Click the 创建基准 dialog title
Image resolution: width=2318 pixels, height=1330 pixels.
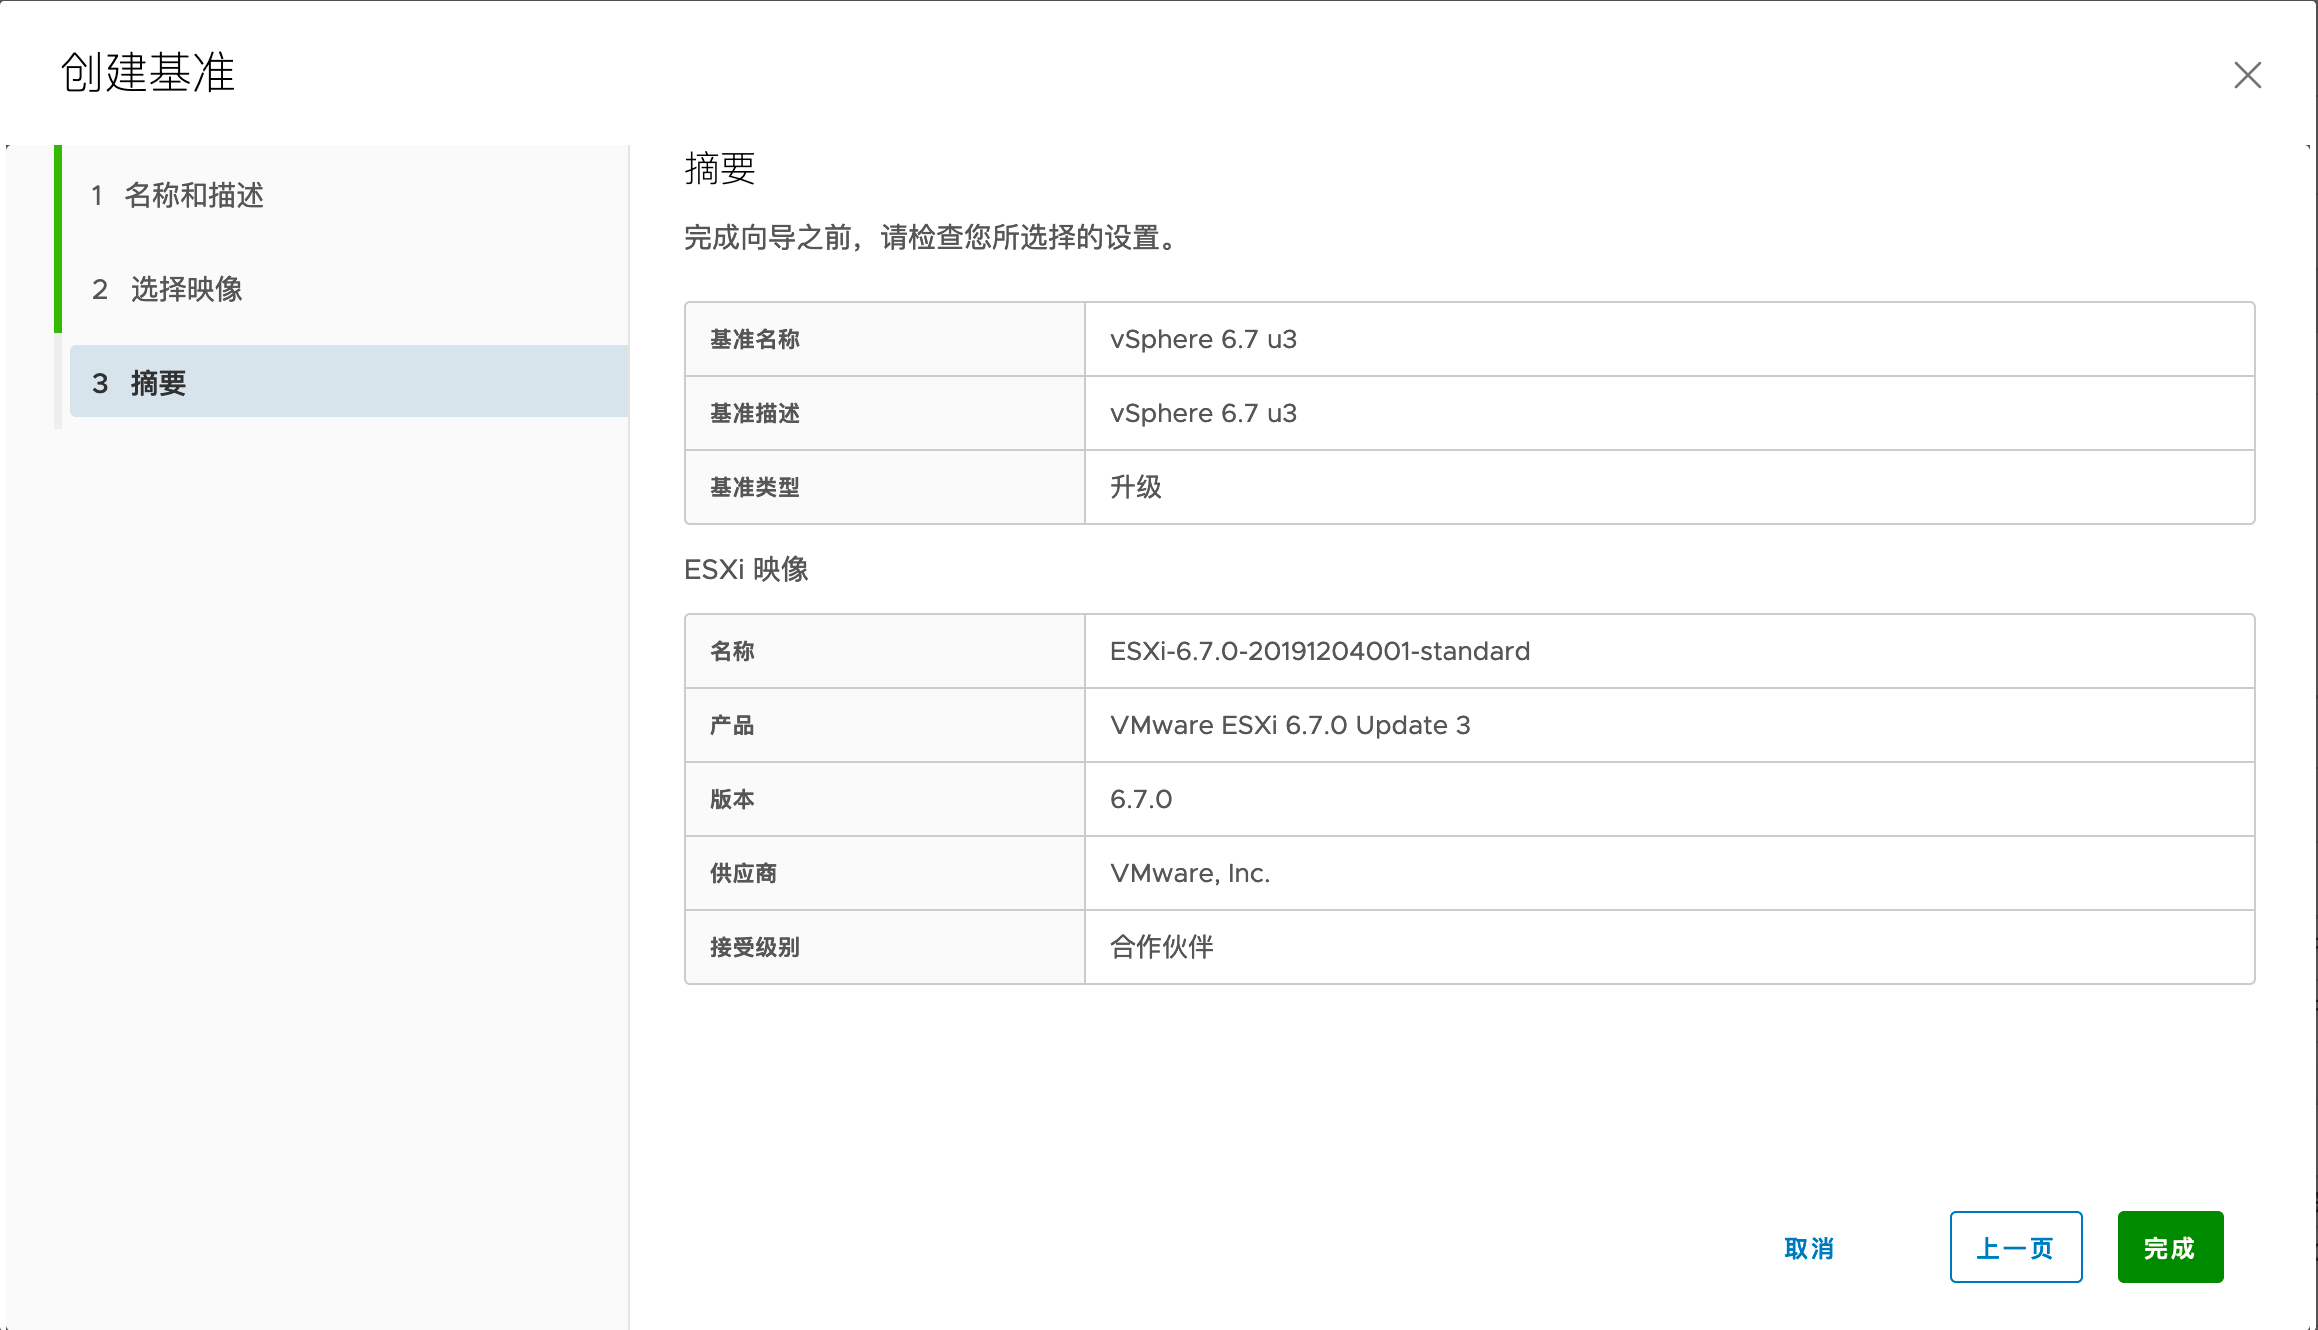click(147, 73)
